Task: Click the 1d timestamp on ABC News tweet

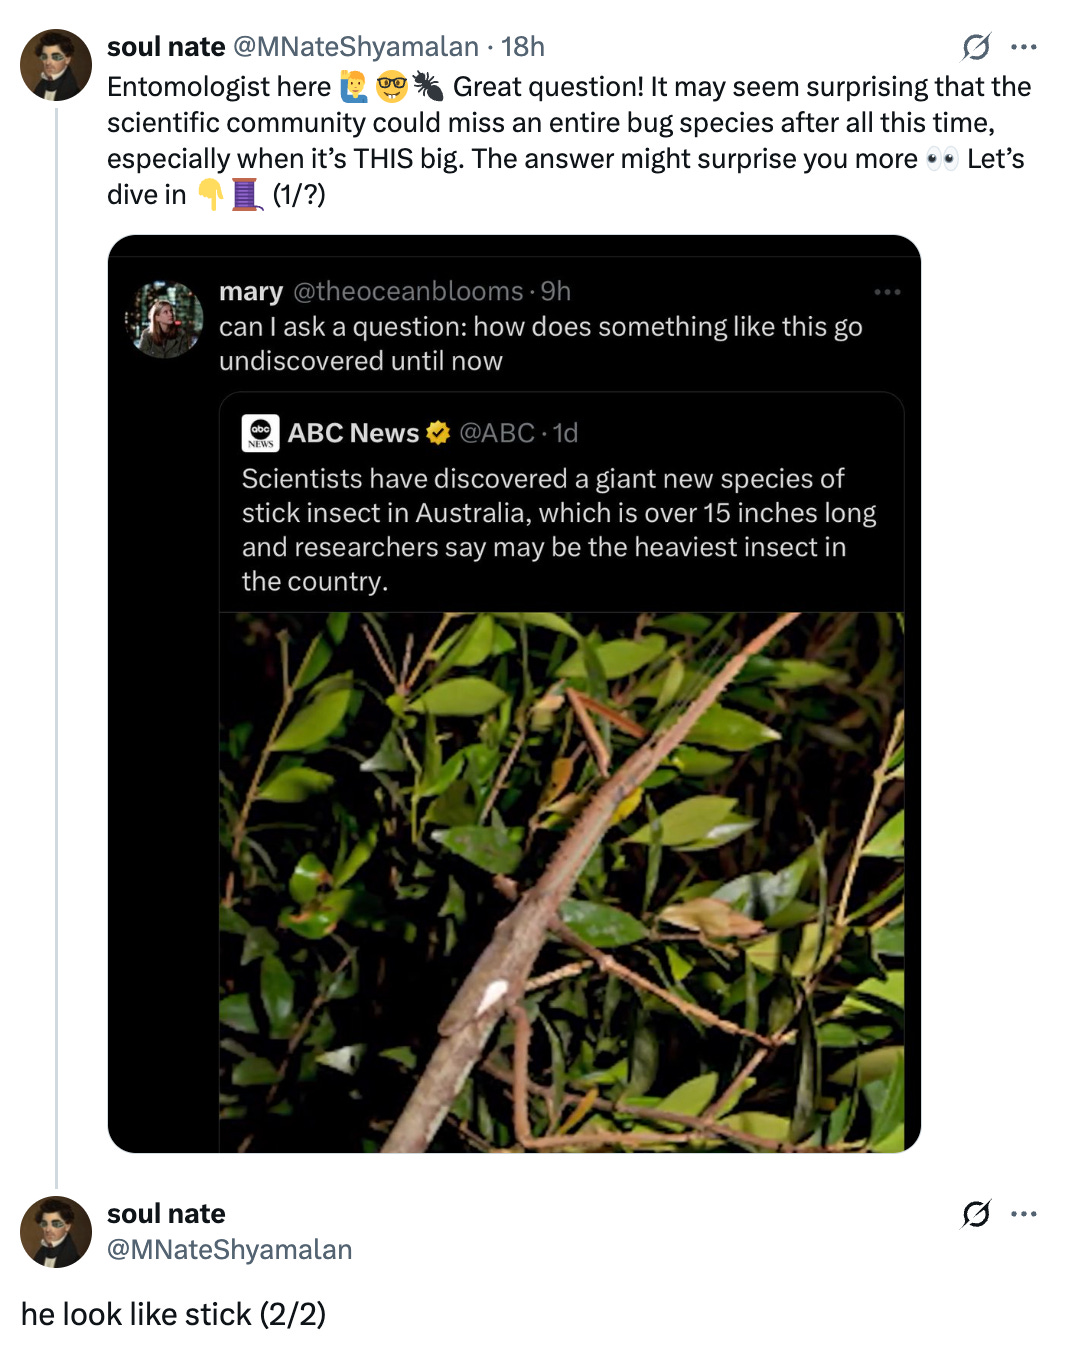Action: [x=563, y=432]
